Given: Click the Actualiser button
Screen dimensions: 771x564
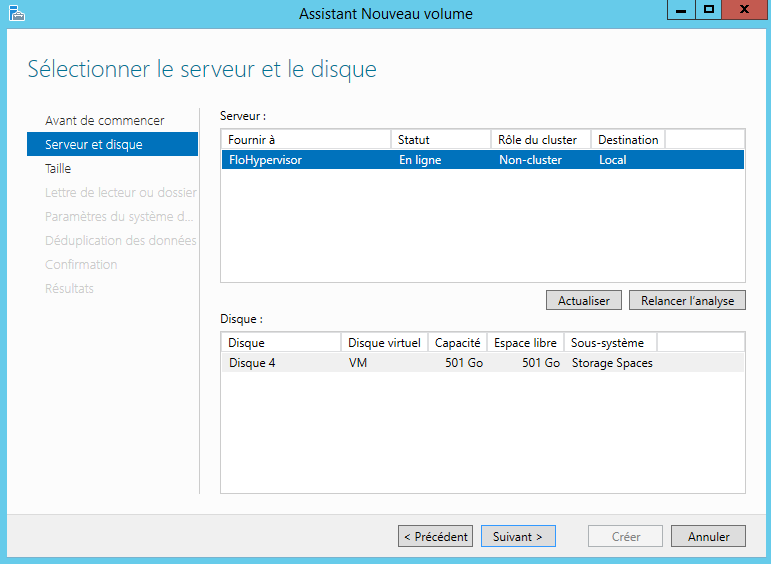Looking at the screenshot, I should pyautogui.click(x=584, y=301).
